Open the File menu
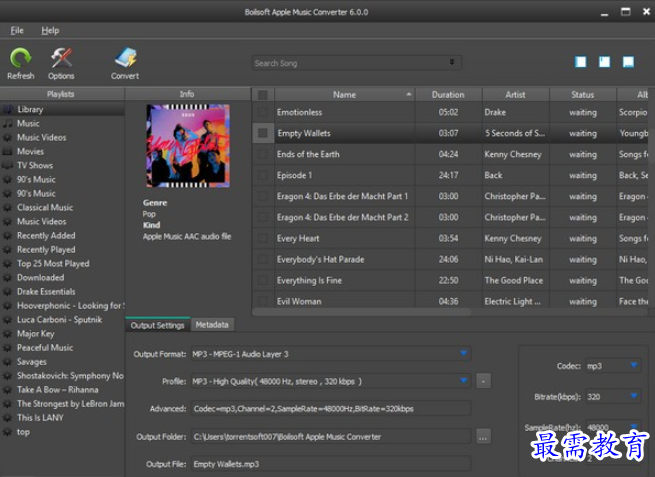The width and height of the screenshot is (655, 477). coord(17,30)
